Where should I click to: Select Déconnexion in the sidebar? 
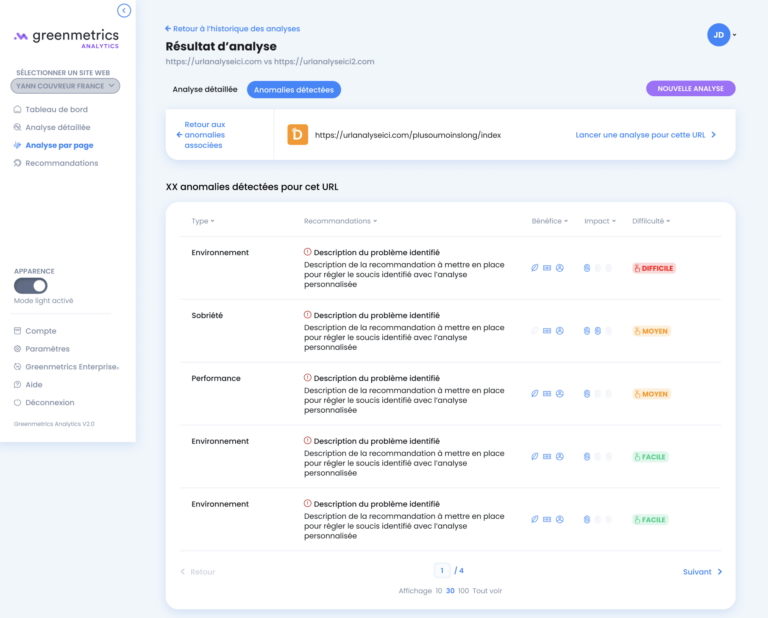(50, 403)
